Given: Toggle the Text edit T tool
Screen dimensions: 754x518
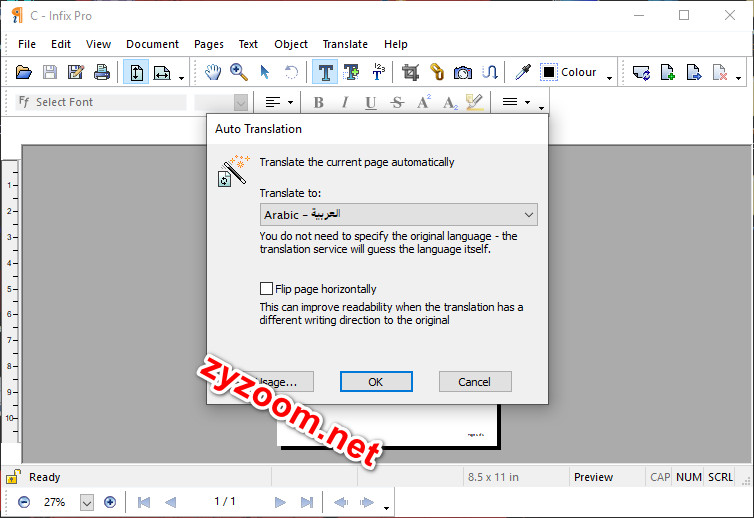Looking at the screenshot, I should [325, 73].
